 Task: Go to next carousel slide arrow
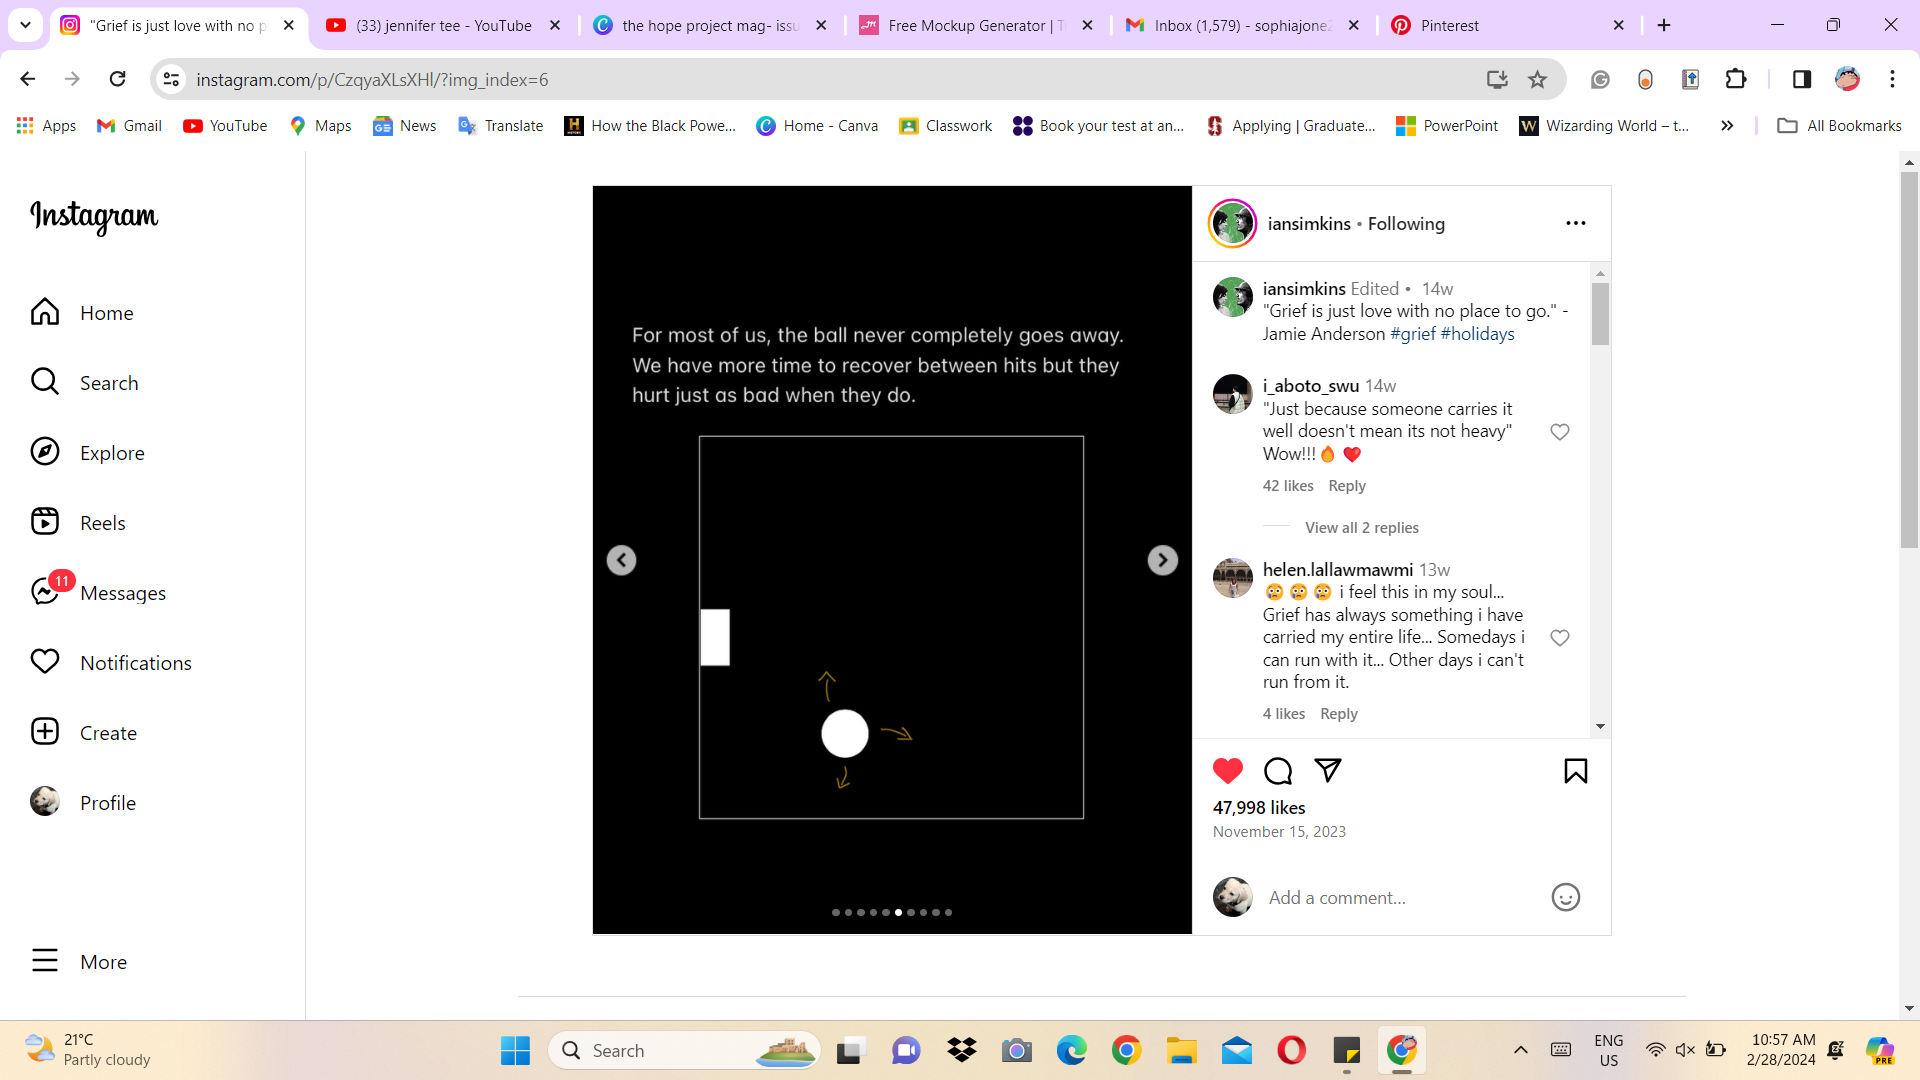1162,560
